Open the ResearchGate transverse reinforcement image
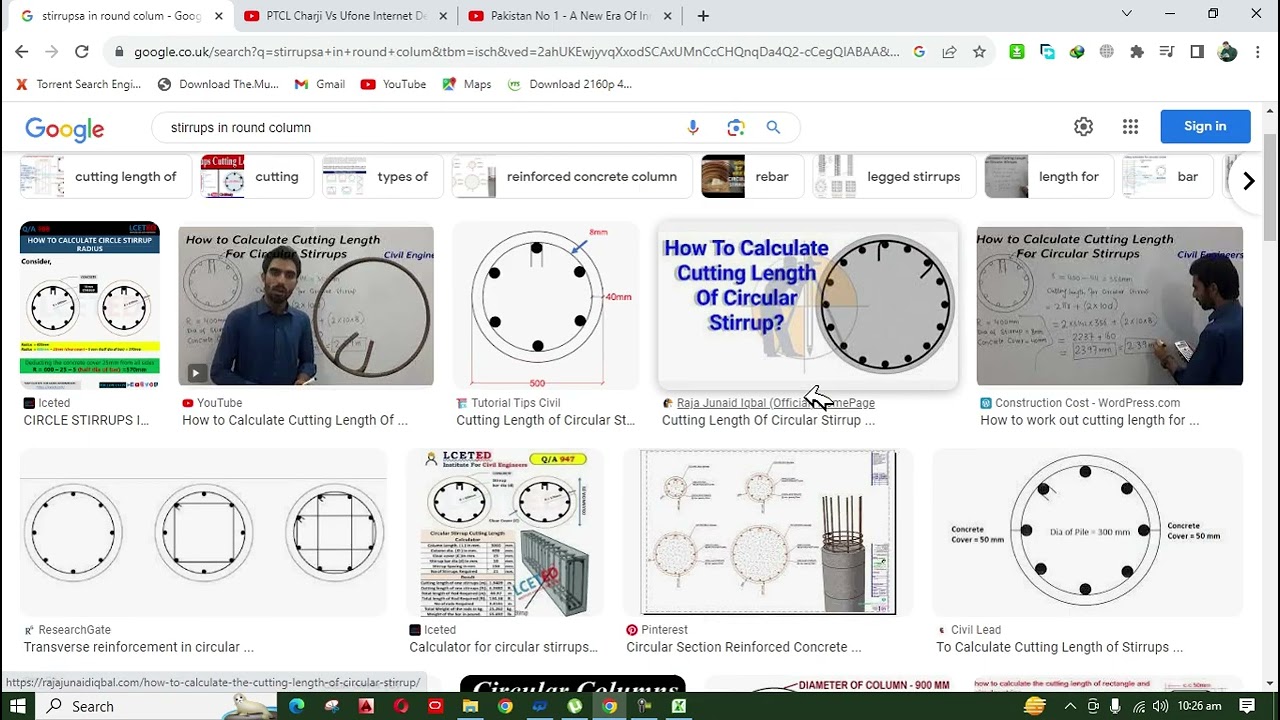The image size is (1280, 720). (203, 532)
